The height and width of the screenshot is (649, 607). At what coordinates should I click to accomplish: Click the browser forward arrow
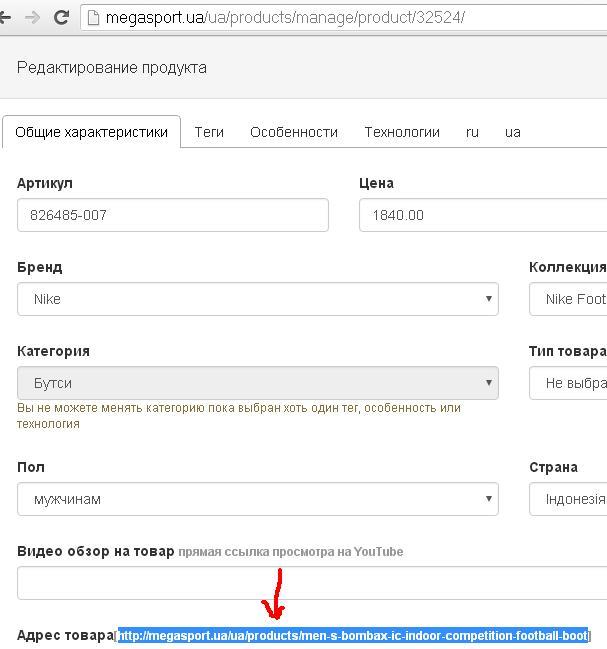[x=32, y=17]
